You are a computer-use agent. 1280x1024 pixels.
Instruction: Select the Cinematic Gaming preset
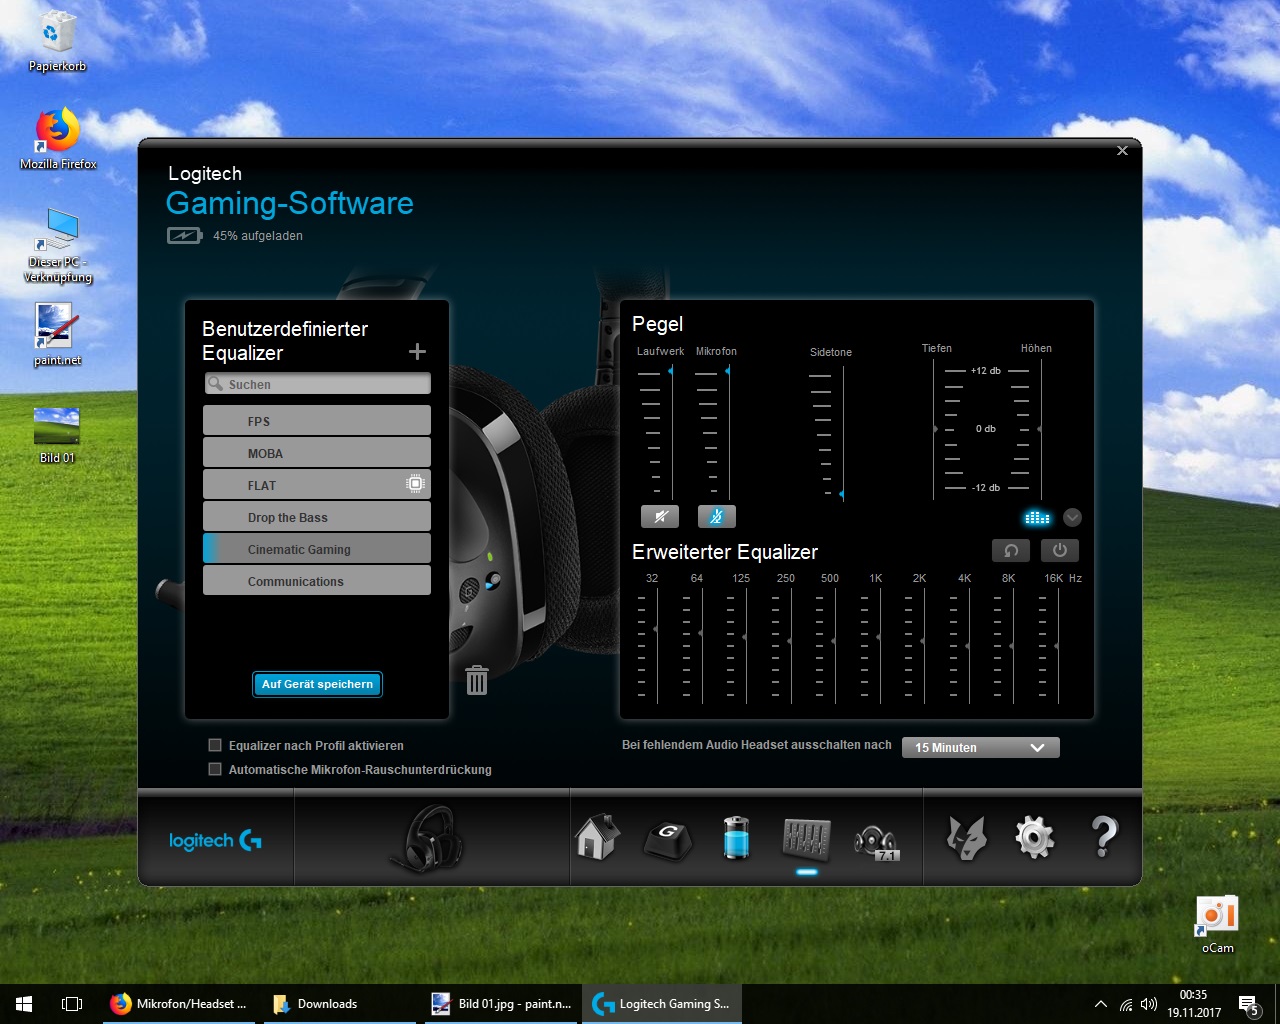[317, 549]
